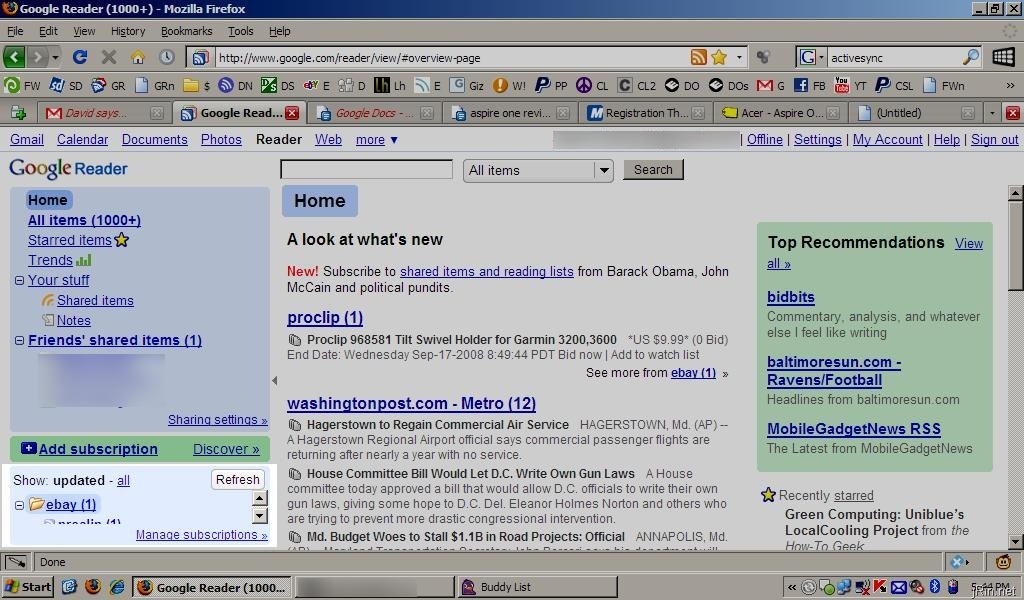The width and height of the screenshot is (1024, 600).
Task: Open the Lh bookmark
Action: [x=391, y=86]
